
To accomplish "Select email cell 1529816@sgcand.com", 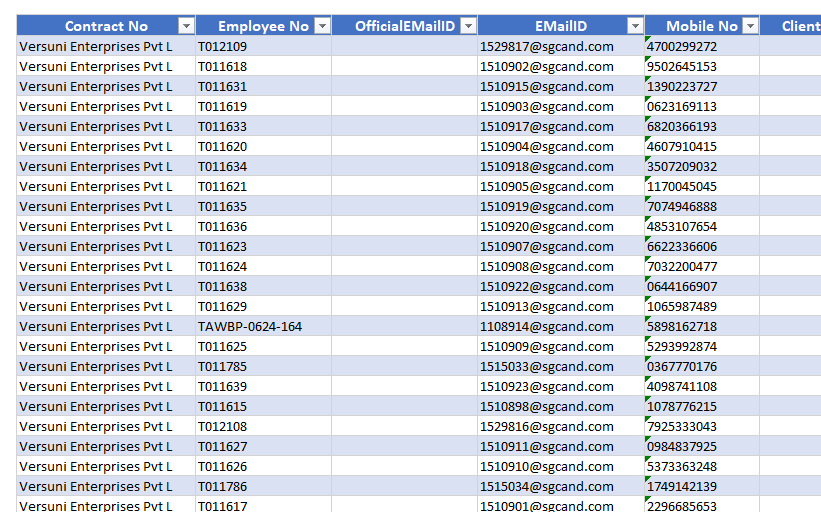I will point(561,426).
